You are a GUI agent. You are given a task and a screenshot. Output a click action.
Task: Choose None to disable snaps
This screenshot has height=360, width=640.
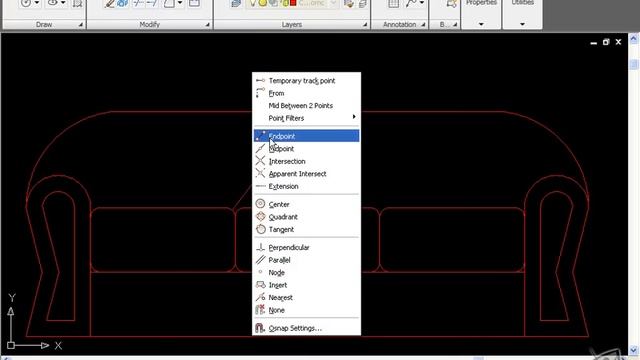306,310
